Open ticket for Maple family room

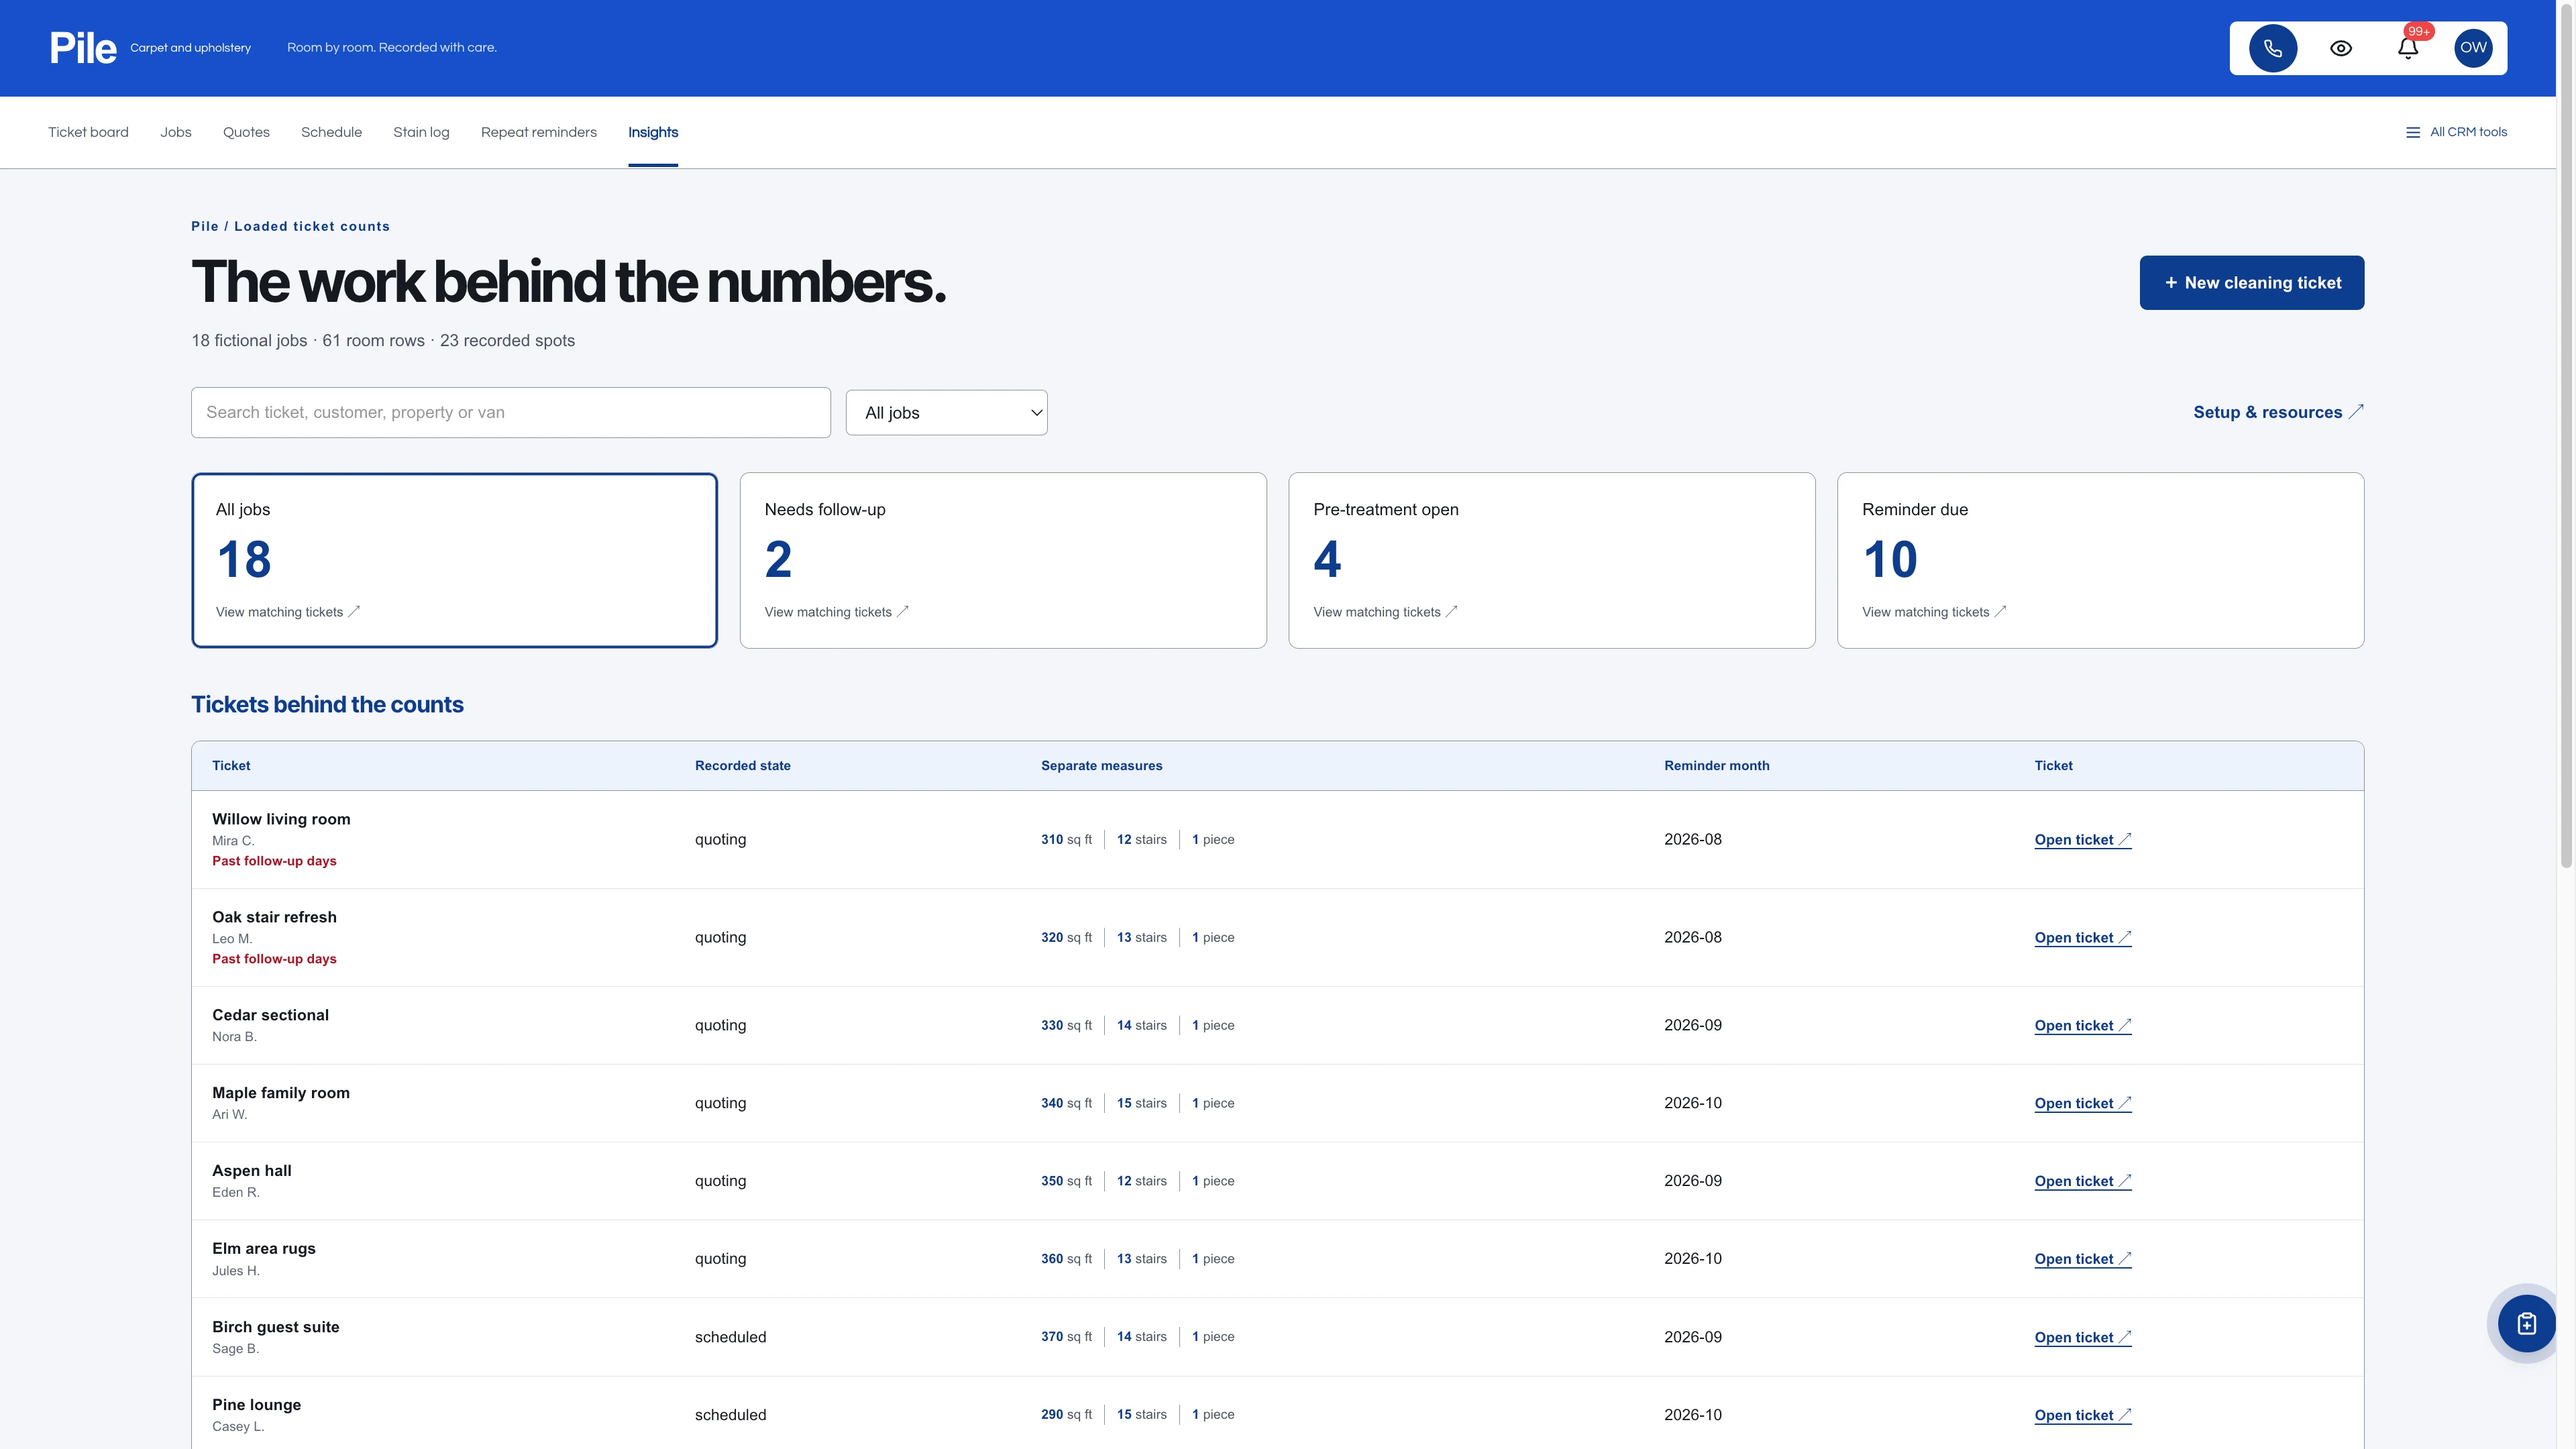click(x=2083, y=1104)
